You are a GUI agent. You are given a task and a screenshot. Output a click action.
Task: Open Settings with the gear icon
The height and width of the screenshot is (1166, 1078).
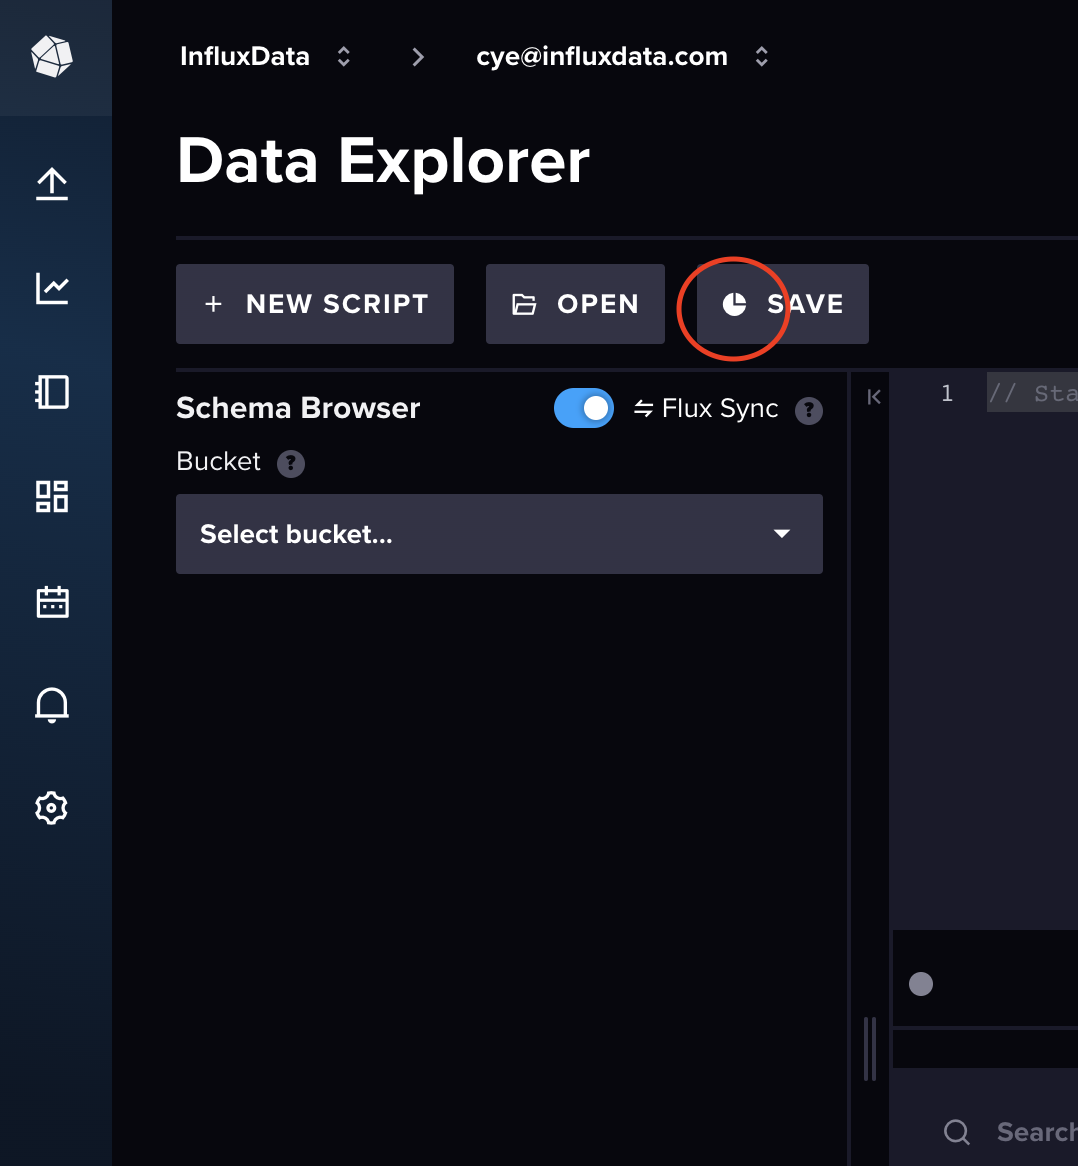(x=51, y=808)
